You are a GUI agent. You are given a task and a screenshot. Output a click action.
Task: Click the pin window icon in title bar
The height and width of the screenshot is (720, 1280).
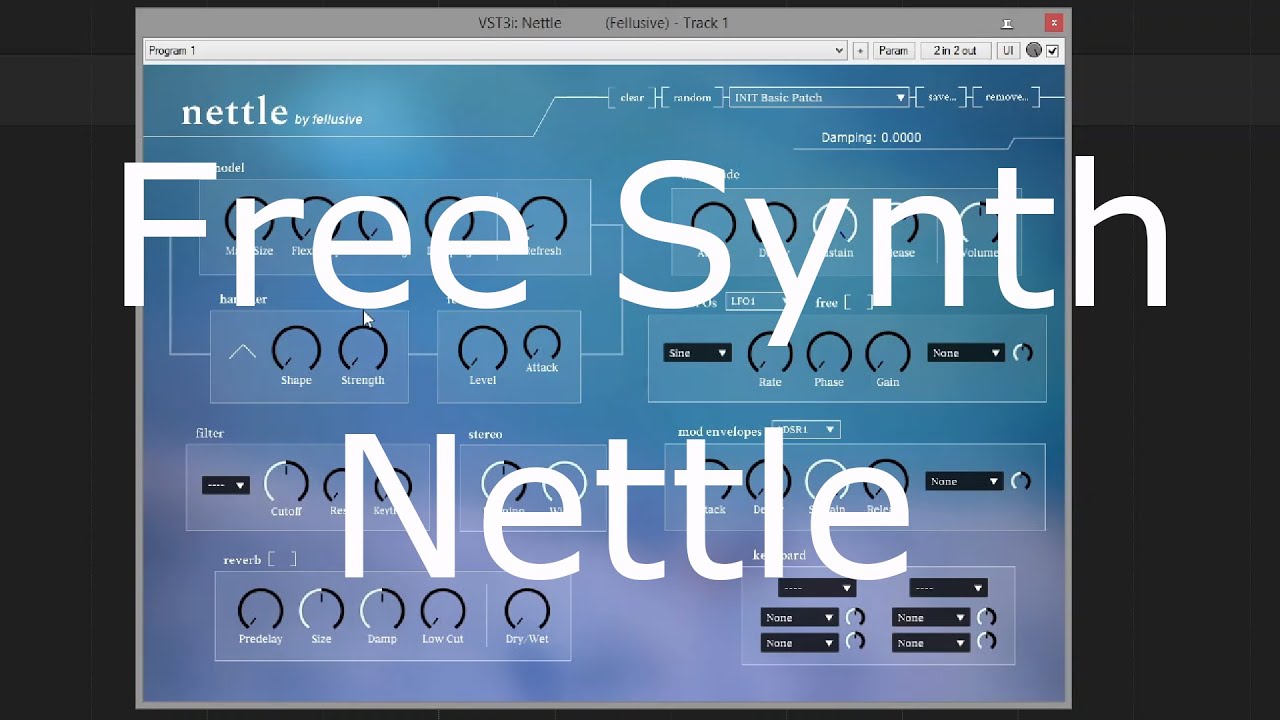click(x=1007, y=23)
